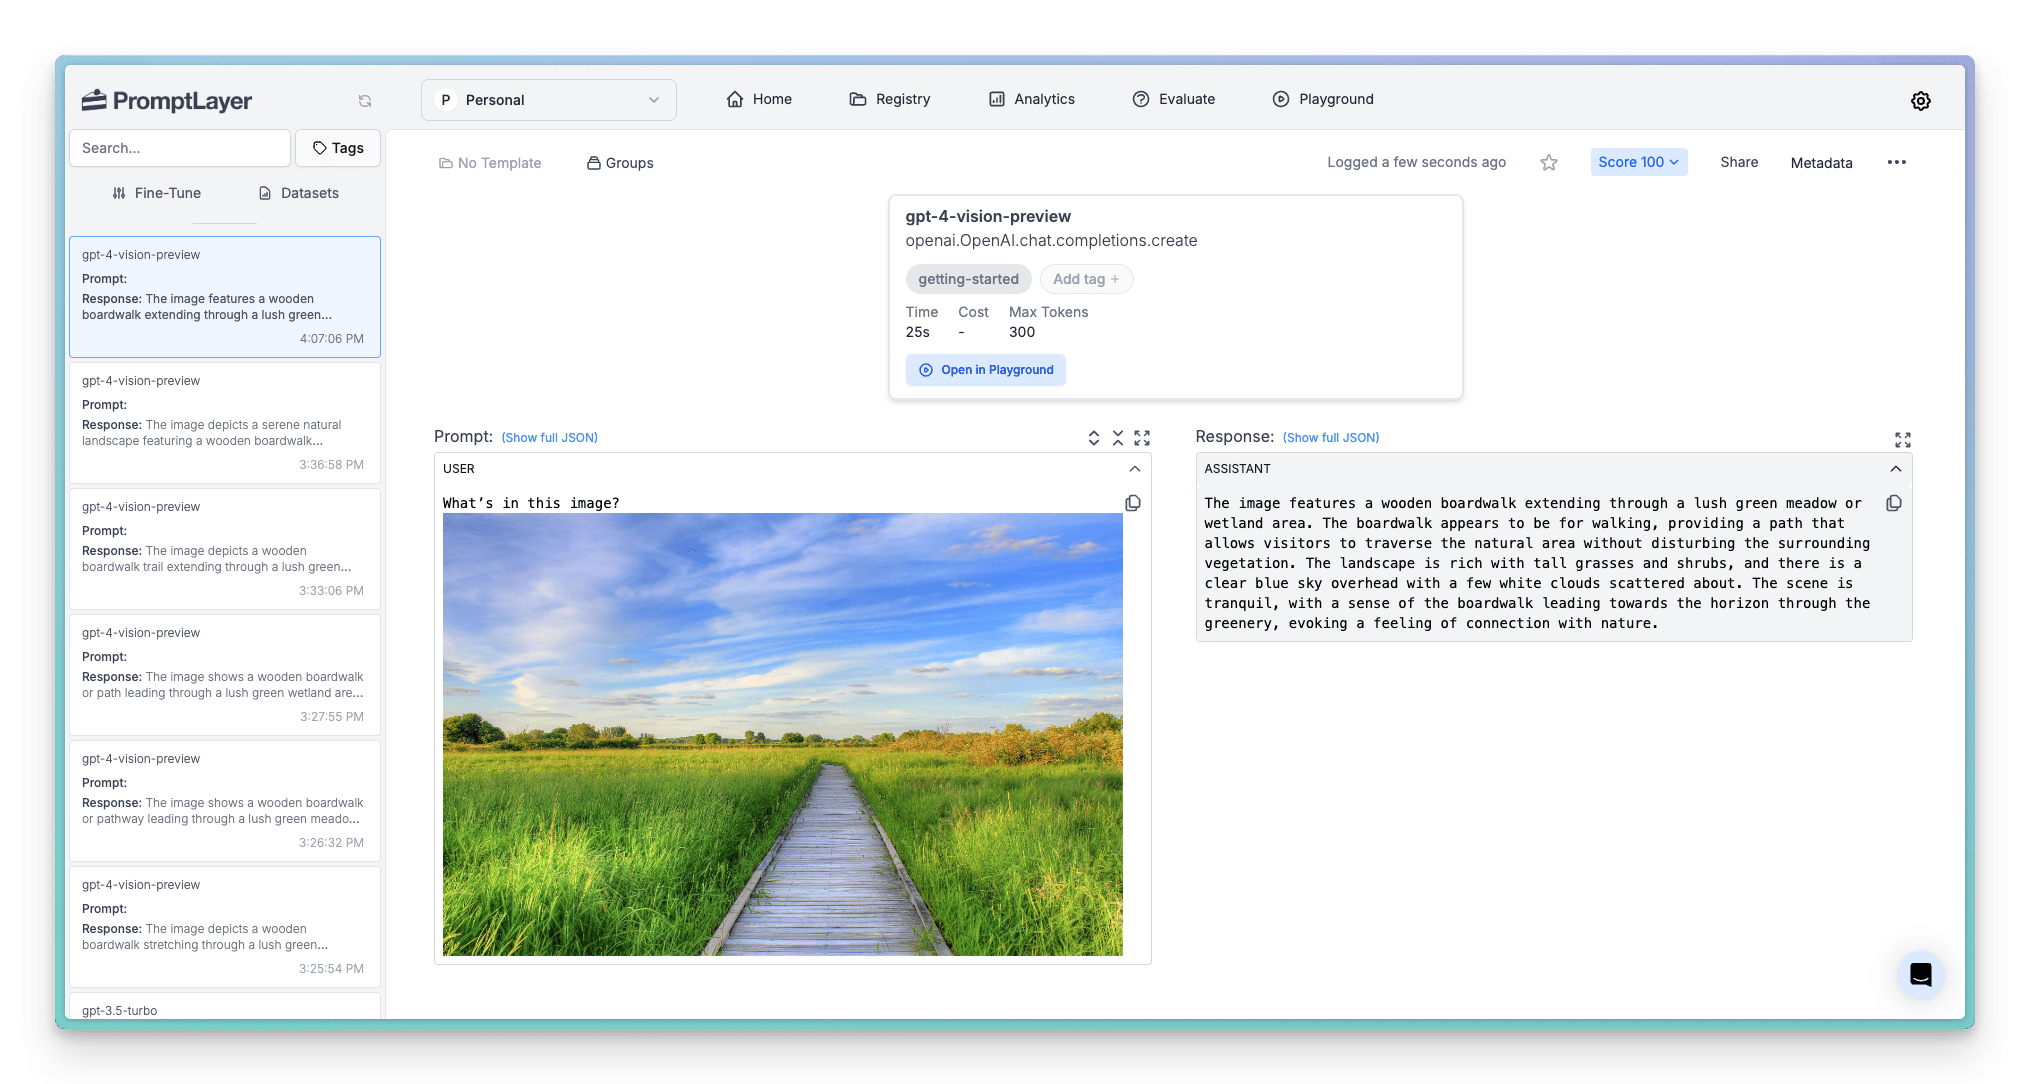The image size is (2030, 1084).
Task: Share this request
Action: pyautogui.click(x=1739, y=162)
